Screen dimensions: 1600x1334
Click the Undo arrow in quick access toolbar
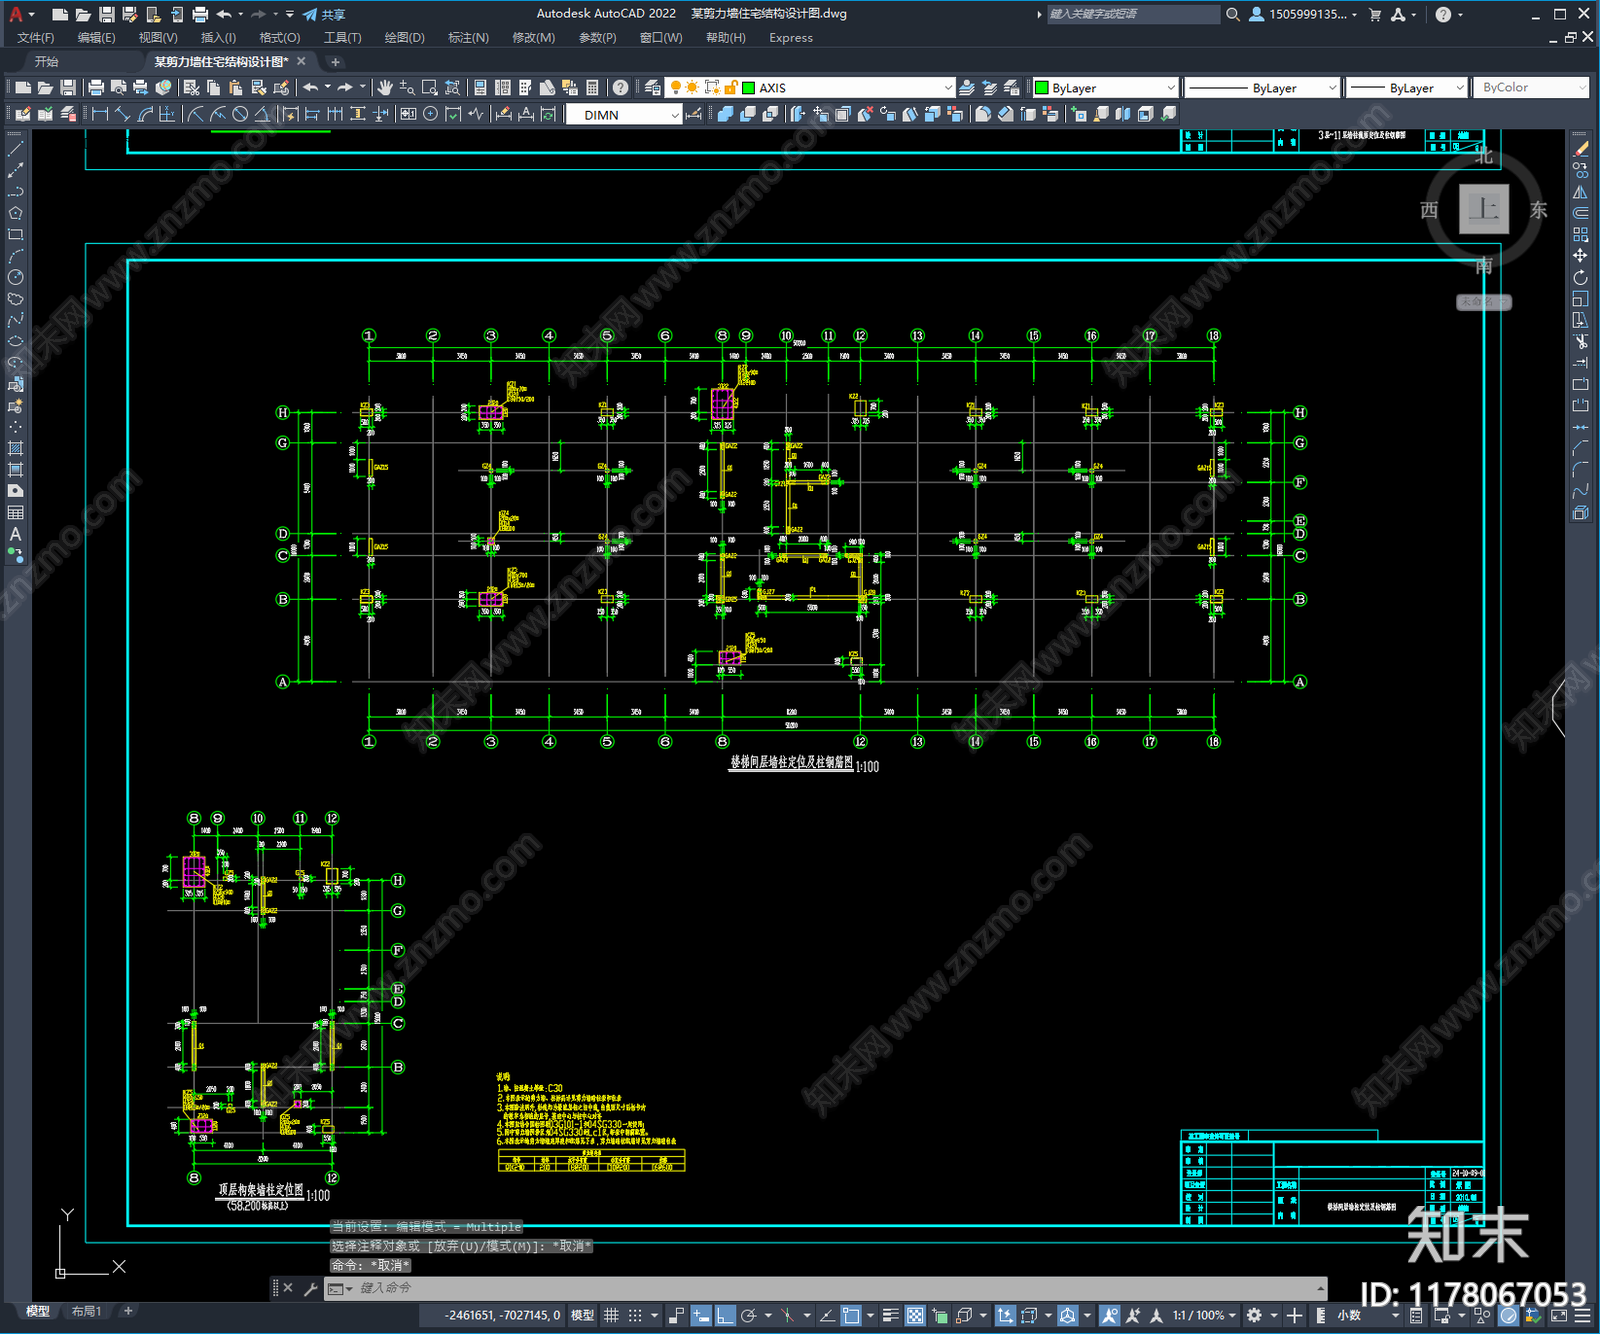pos(224,14)
